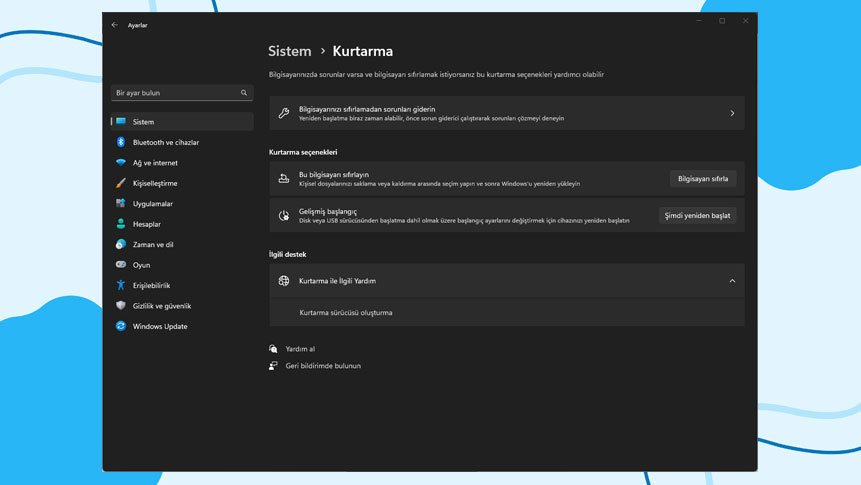Collapse Kurtarma ile İlgili Yardım section
This screenshot has height=485, width=861.
point(732,281)
